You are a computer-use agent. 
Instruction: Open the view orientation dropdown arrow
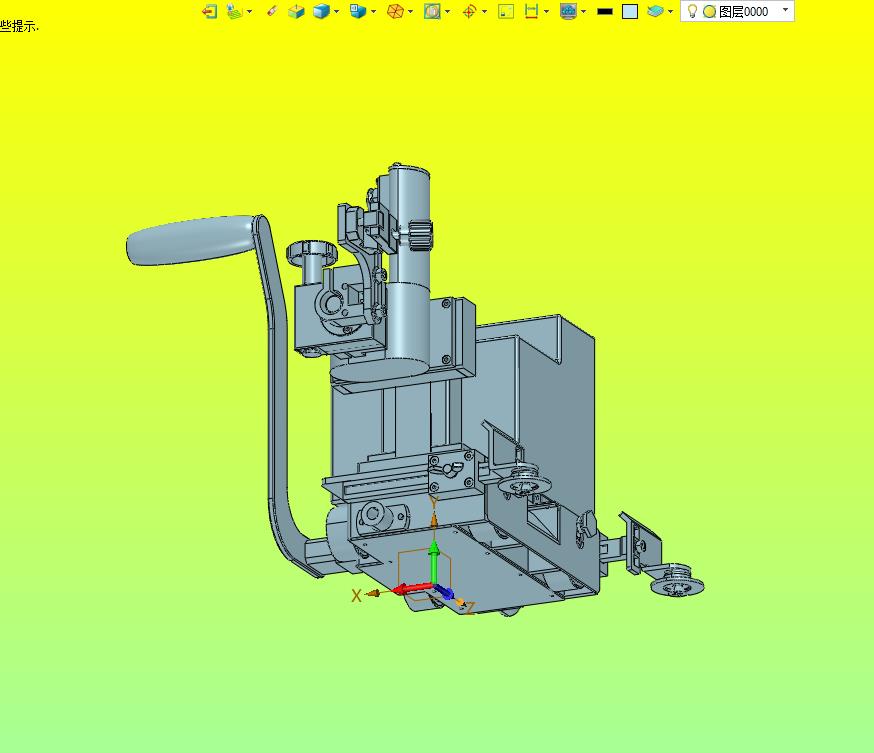point(373,12)
